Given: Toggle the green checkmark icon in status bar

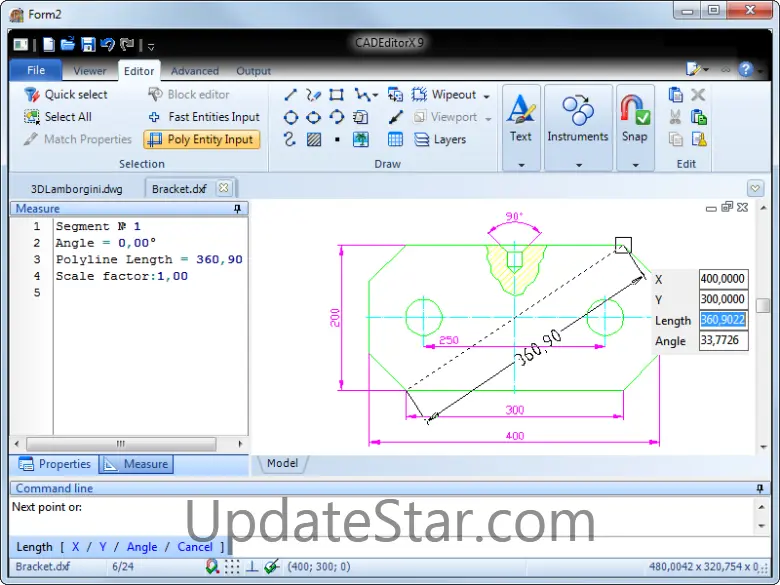Looking at the screenshot, I should (272, 566).
